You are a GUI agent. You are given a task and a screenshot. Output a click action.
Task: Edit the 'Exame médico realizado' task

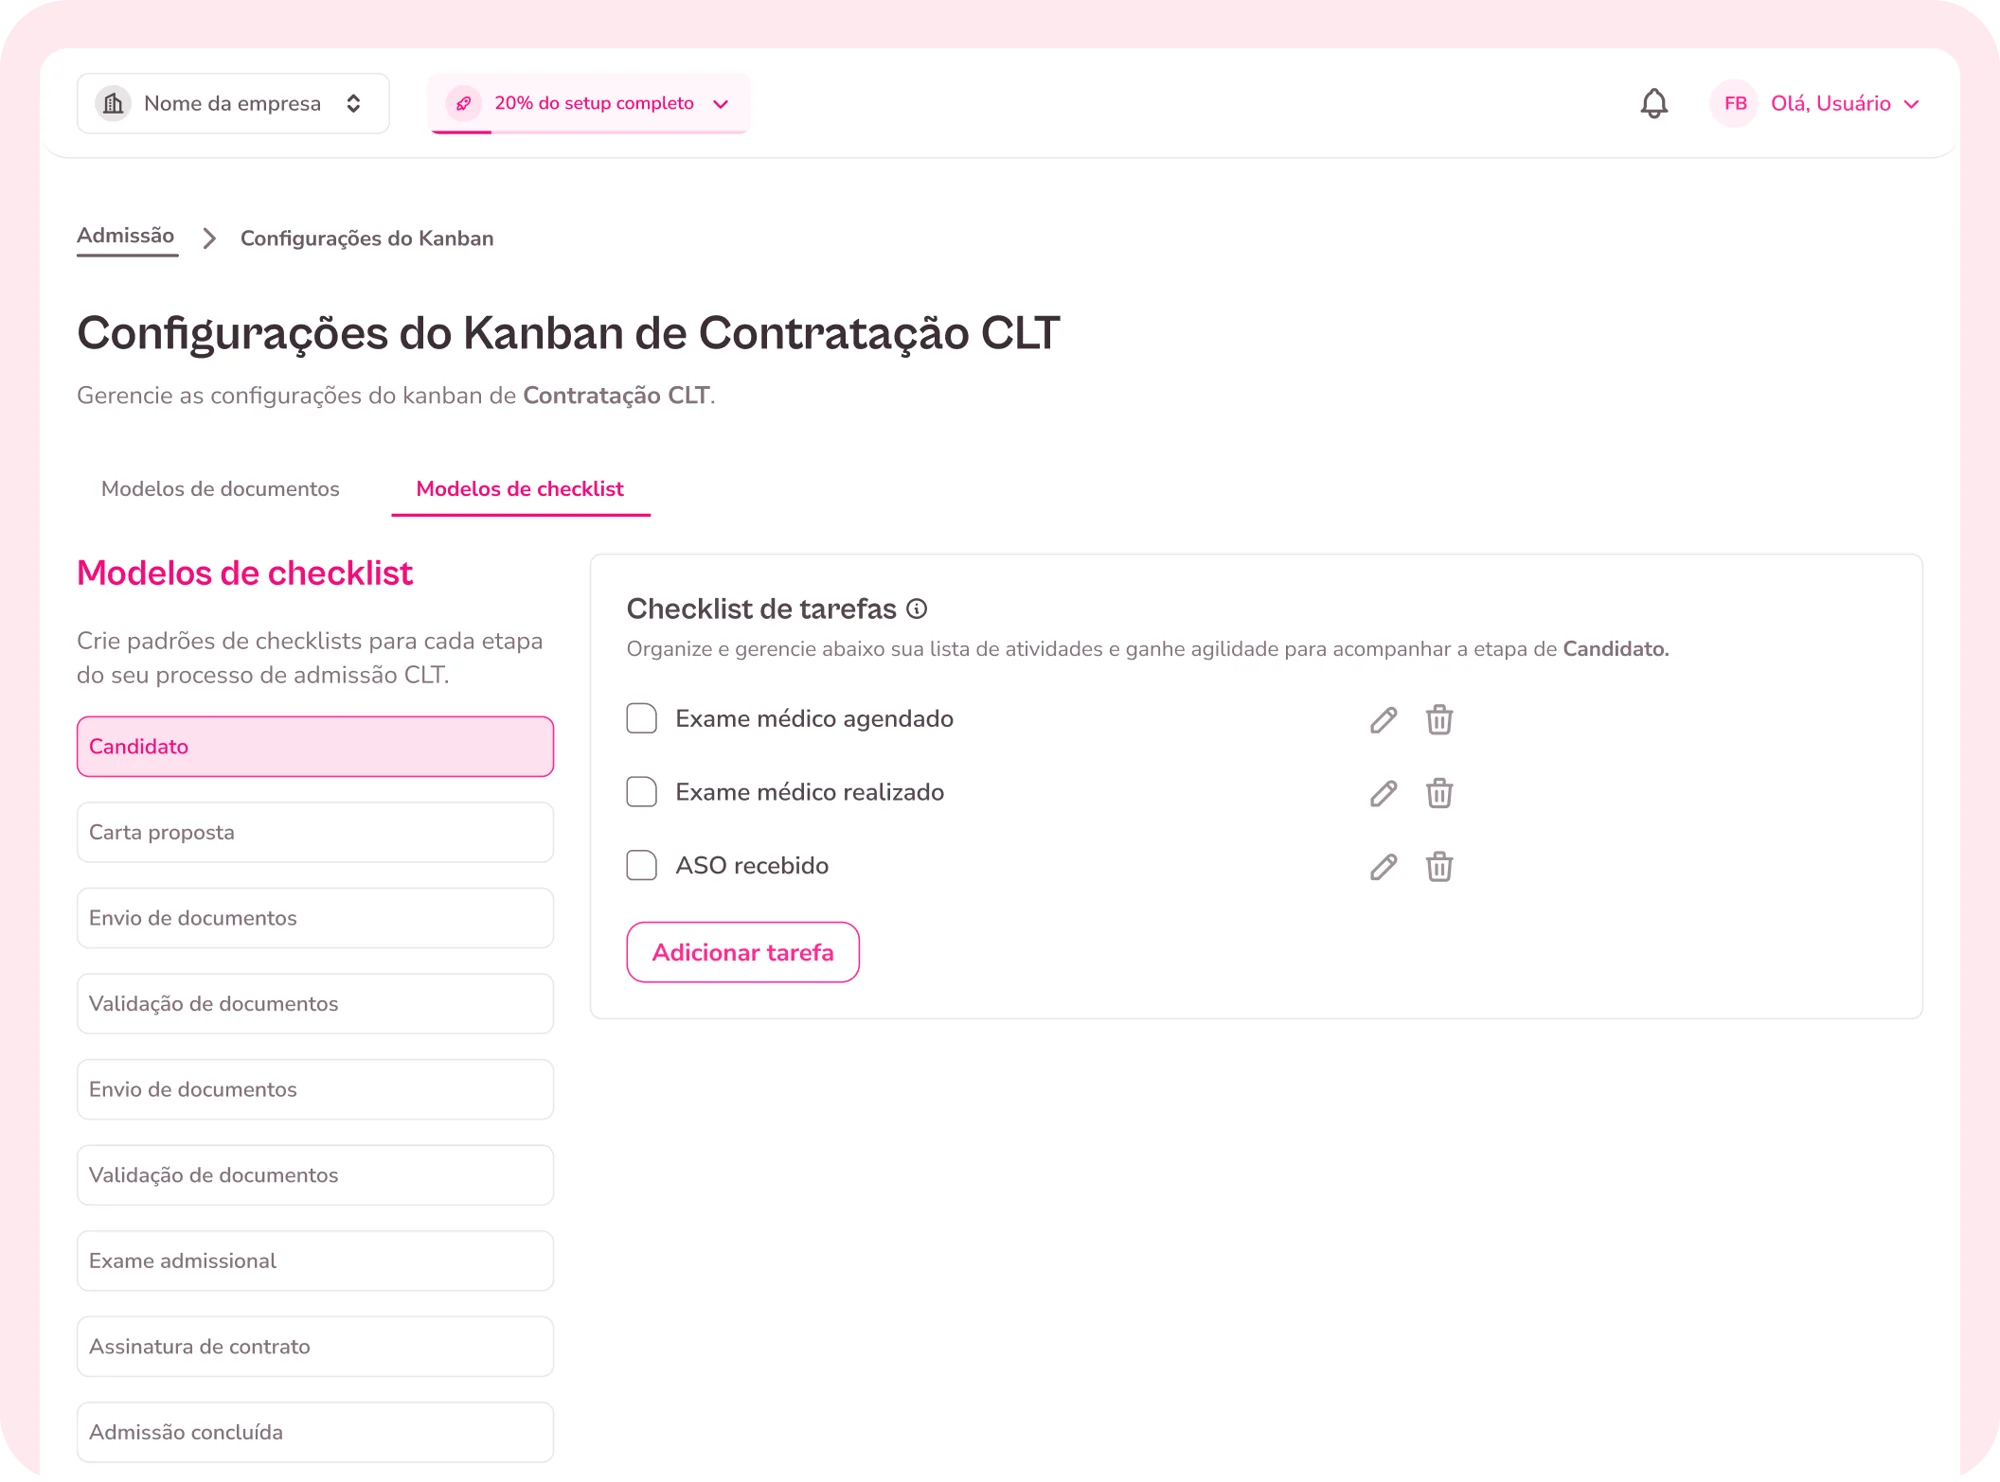click(1383, 794)
